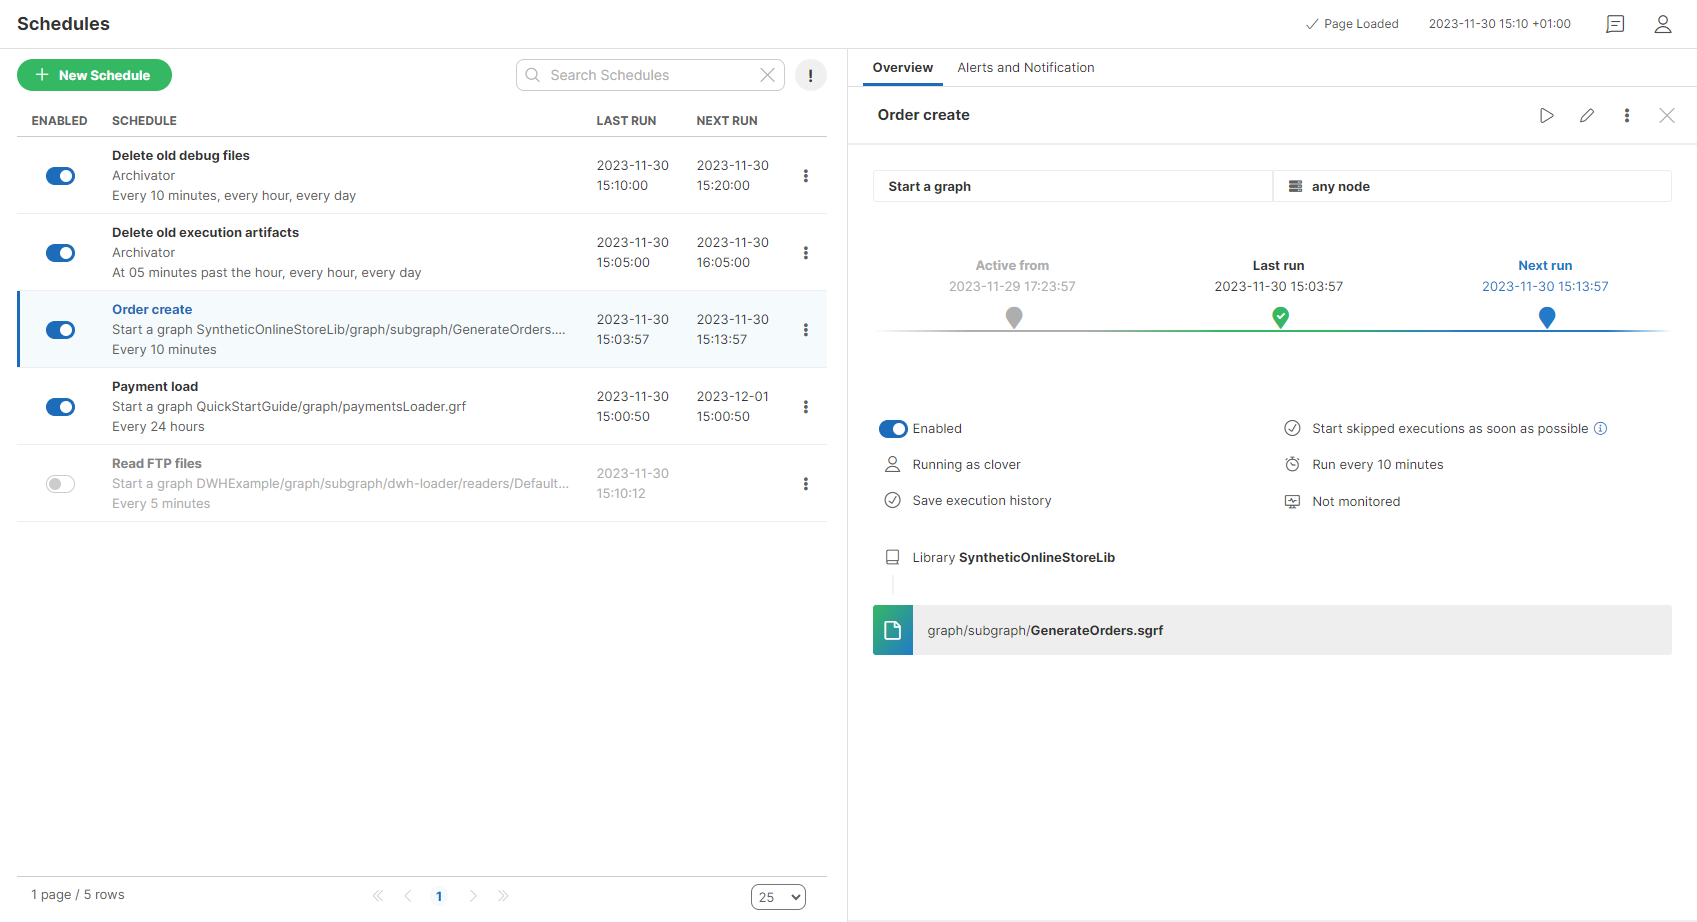Click the exclamation filter icon beside search
Viewport: 1697px width, 922px height.
[810, 76]
